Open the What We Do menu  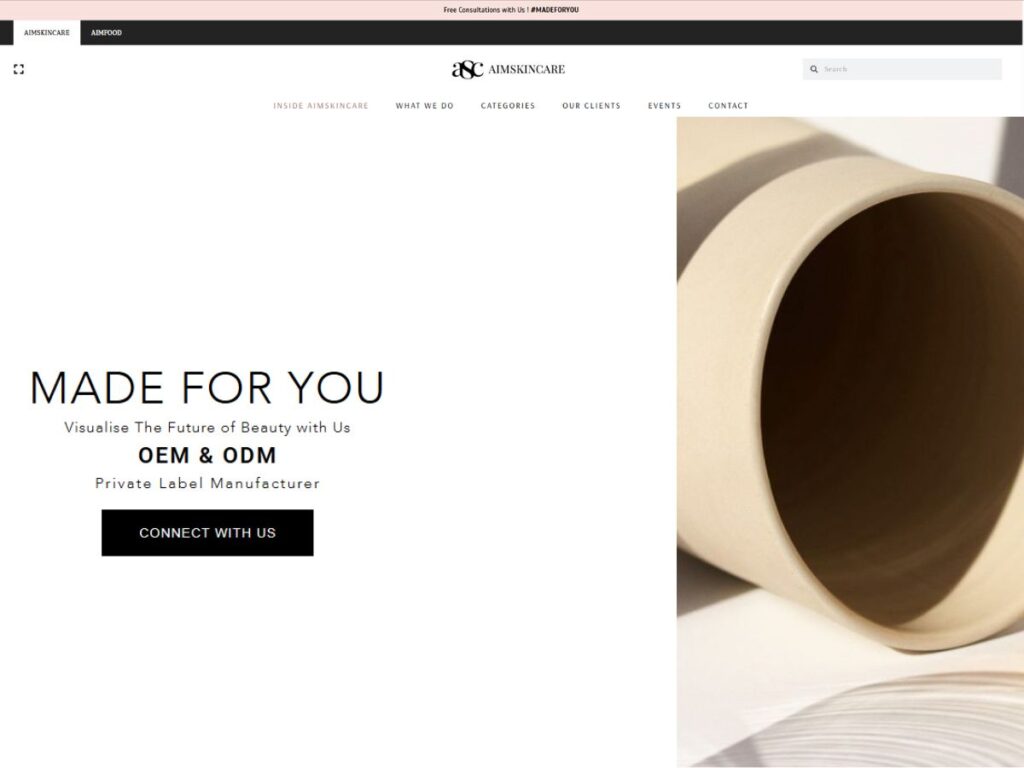click(424, 106)
